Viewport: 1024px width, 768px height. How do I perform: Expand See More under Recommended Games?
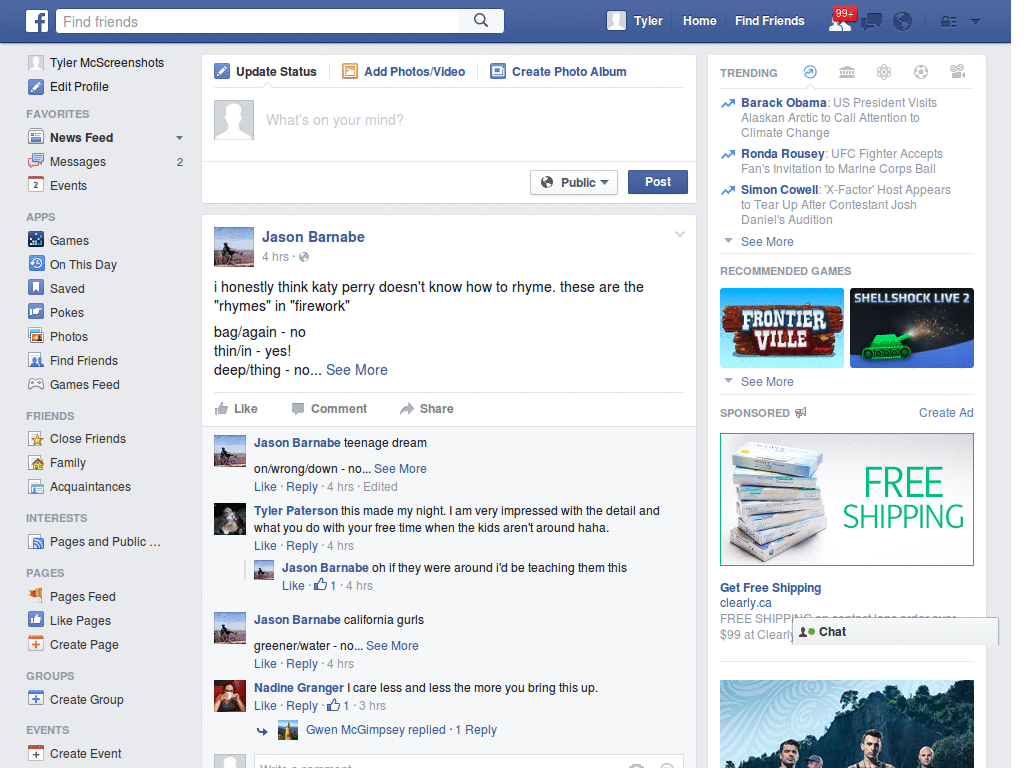pyautogui.click(x=767, y=381)
